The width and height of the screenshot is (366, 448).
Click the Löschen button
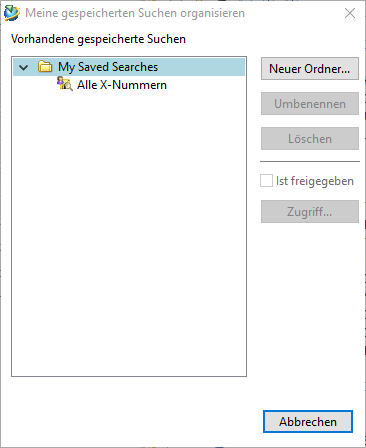click(x=310, y=139)
